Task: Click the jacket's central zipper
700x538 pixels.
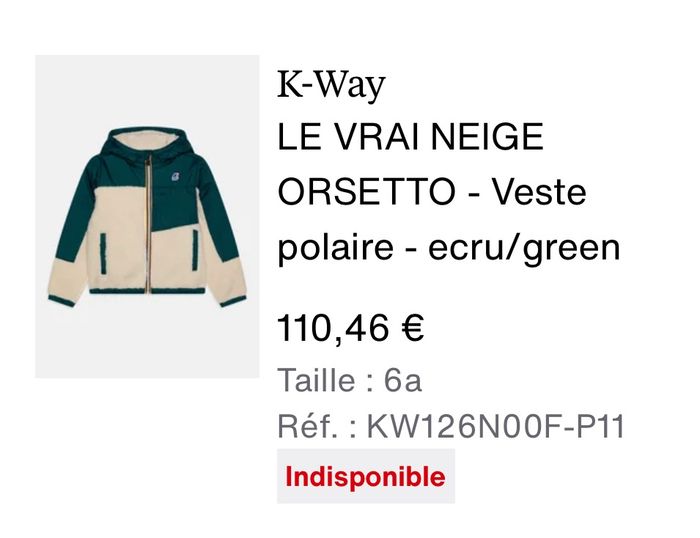Action: pos(147,223)
